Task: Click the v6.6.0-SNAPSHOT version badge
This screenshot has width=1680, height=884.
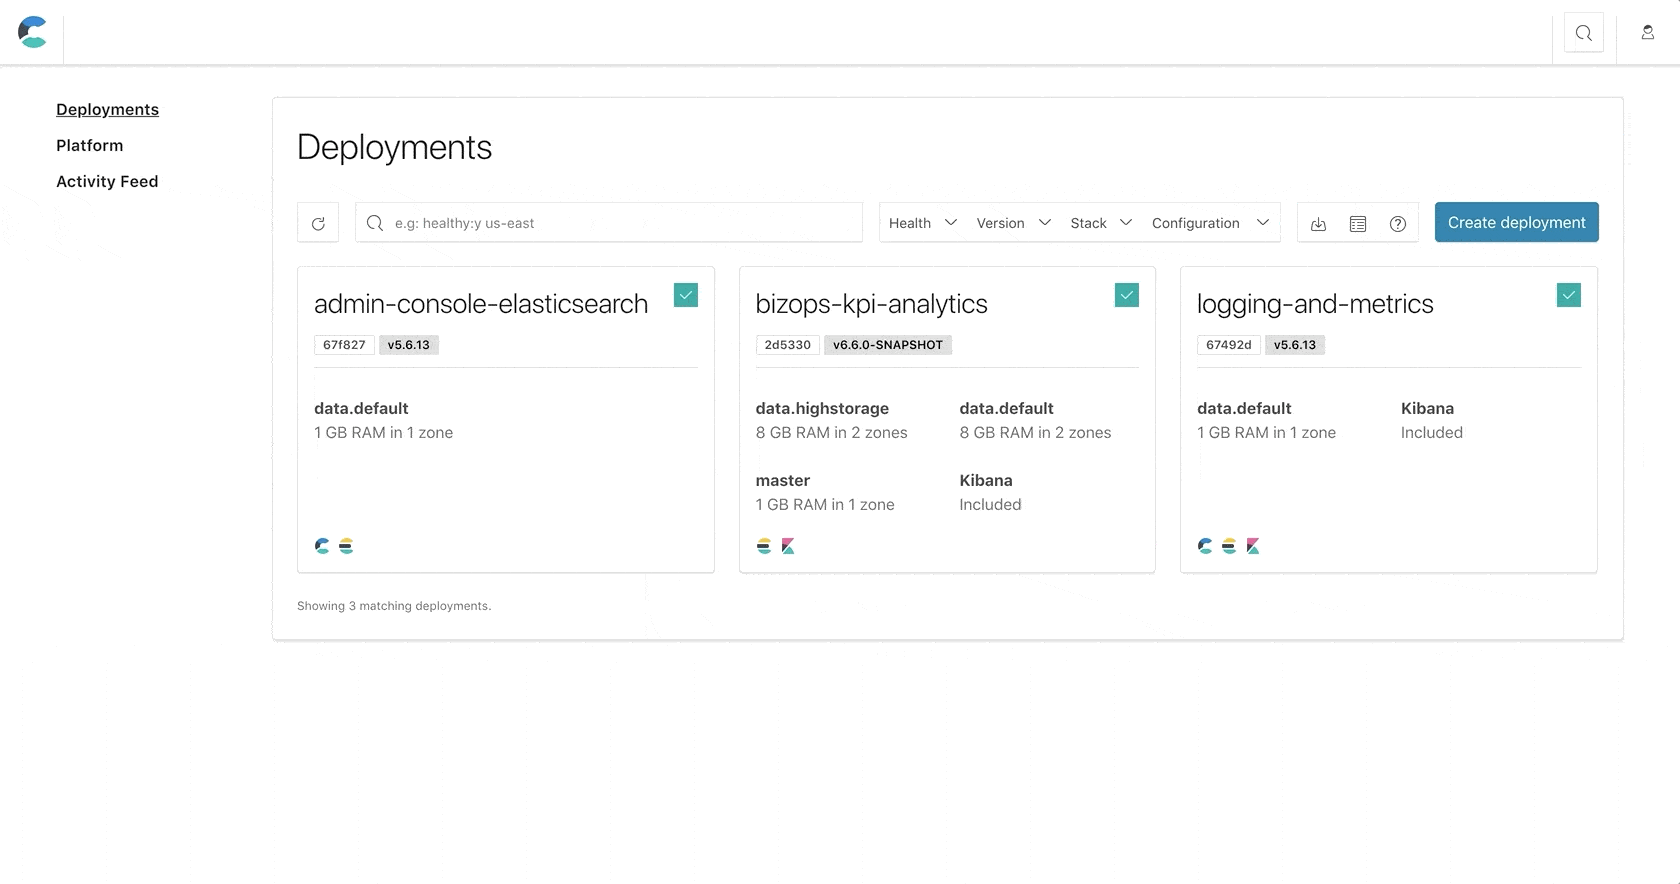Action: [888, 345]
